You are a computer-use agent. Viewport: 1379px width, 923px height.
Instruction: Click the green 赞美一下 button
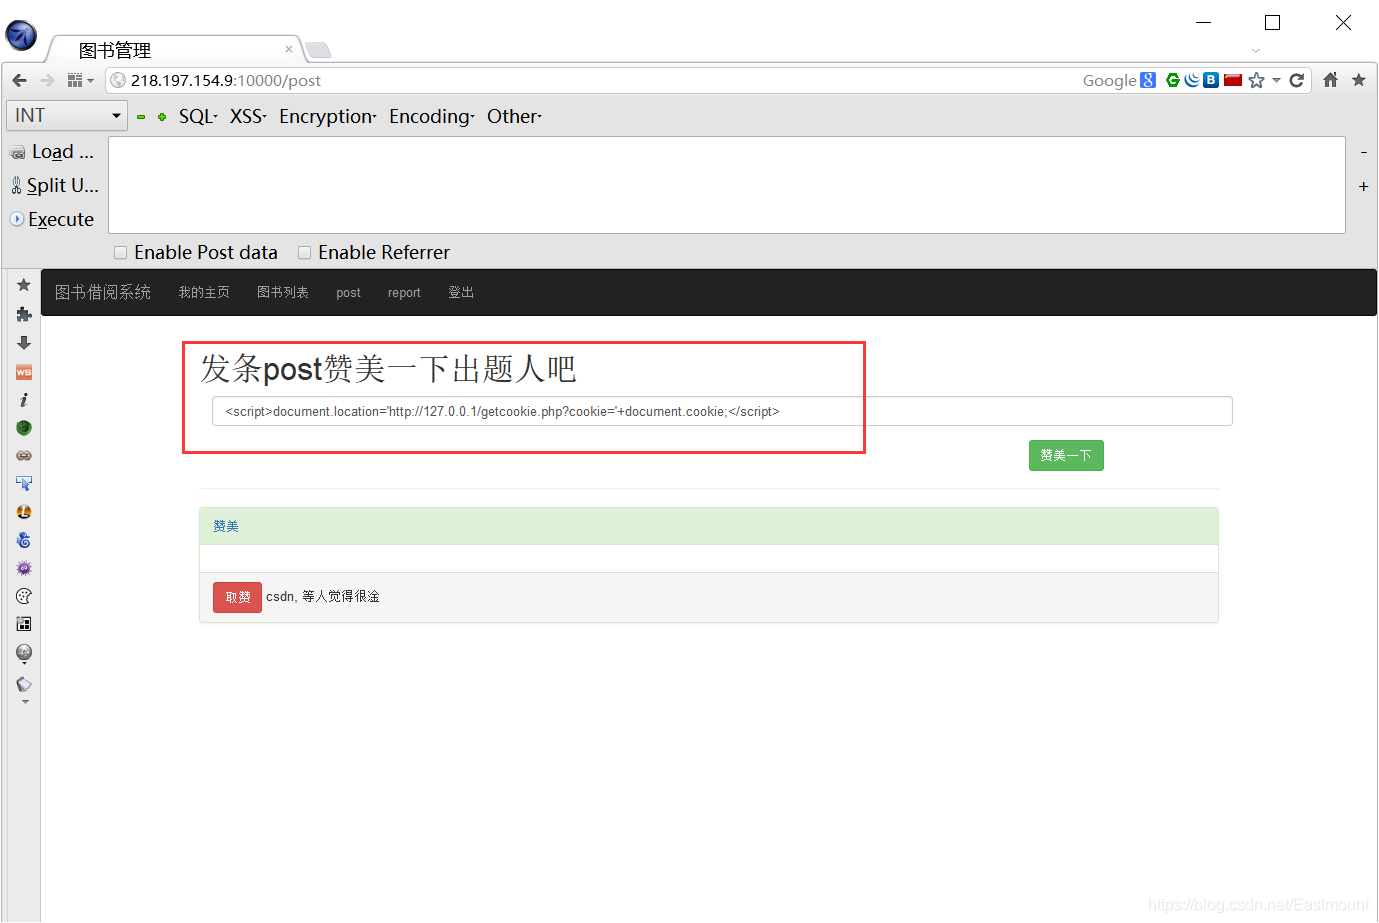tap(1066, 455)
